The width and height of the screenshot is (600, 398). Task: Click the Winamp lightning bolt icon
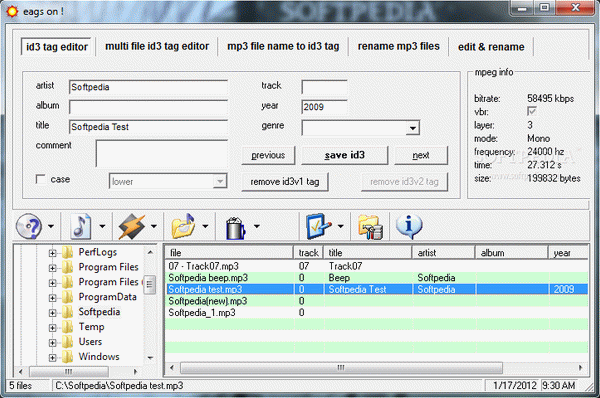(x=132, y=227)
